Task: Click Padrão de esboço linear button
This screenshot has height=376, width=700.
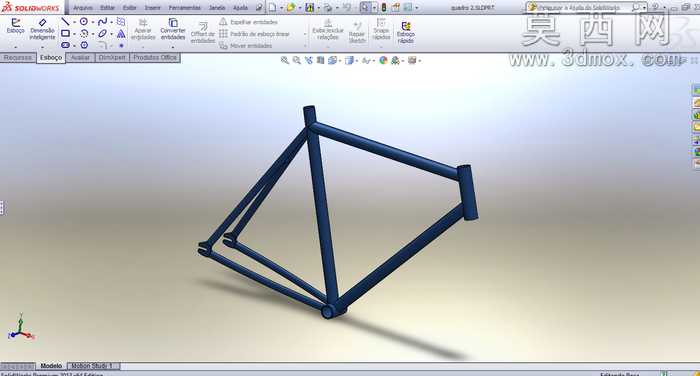Action: (254, 34)
